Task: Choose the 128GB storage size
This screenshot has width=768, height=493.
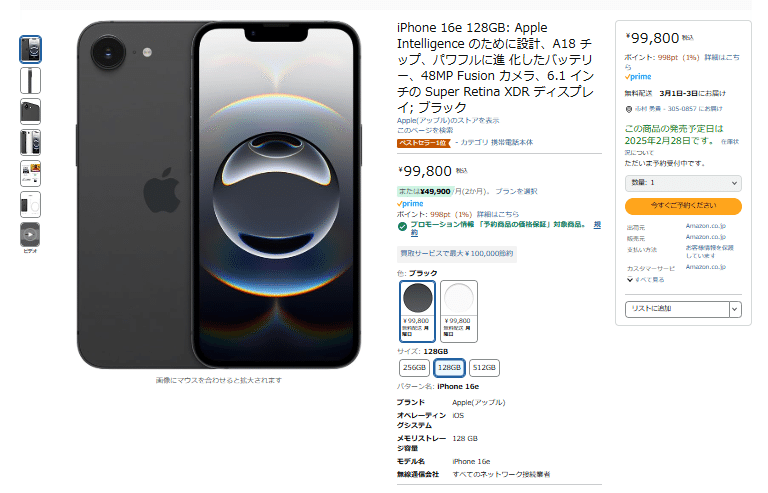Action: pyautogui.click(x=449, y=368)
